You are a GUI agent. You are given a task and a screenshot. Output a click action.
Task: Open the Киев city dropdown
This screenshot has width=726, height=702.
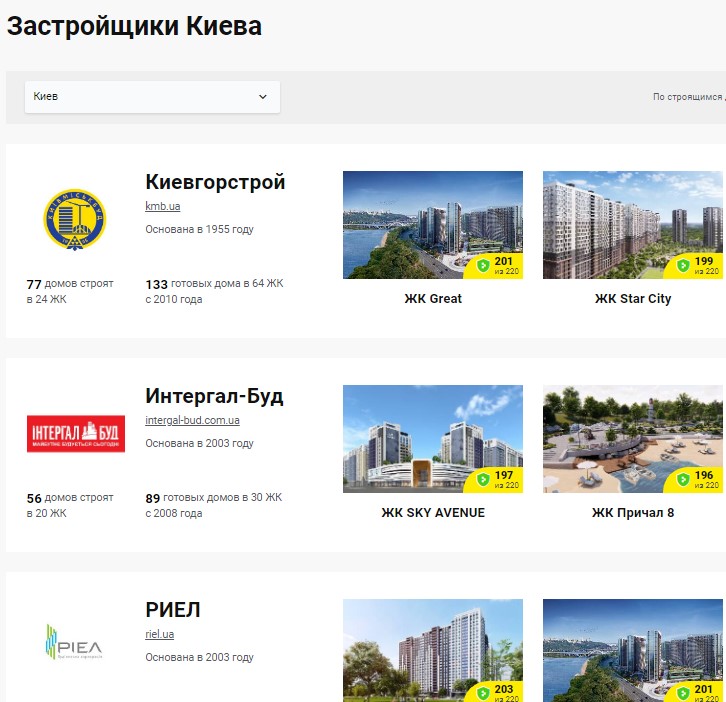(x=152, y=97)
